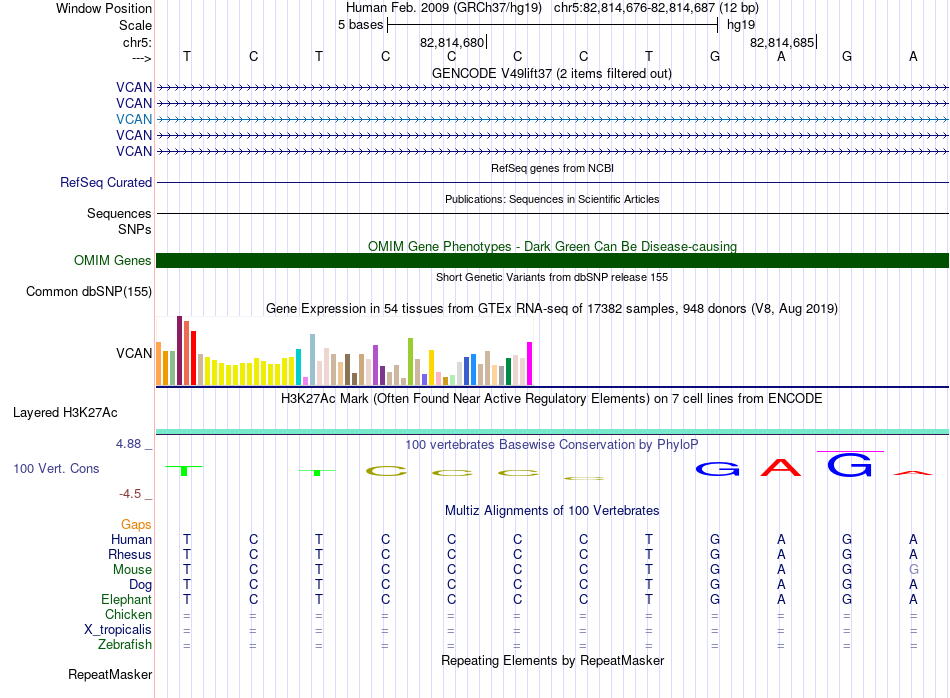This screenshot has height=698, width=950.
Task: Click the Human species label
Action: pyautogui.click(x=131, y=539)
